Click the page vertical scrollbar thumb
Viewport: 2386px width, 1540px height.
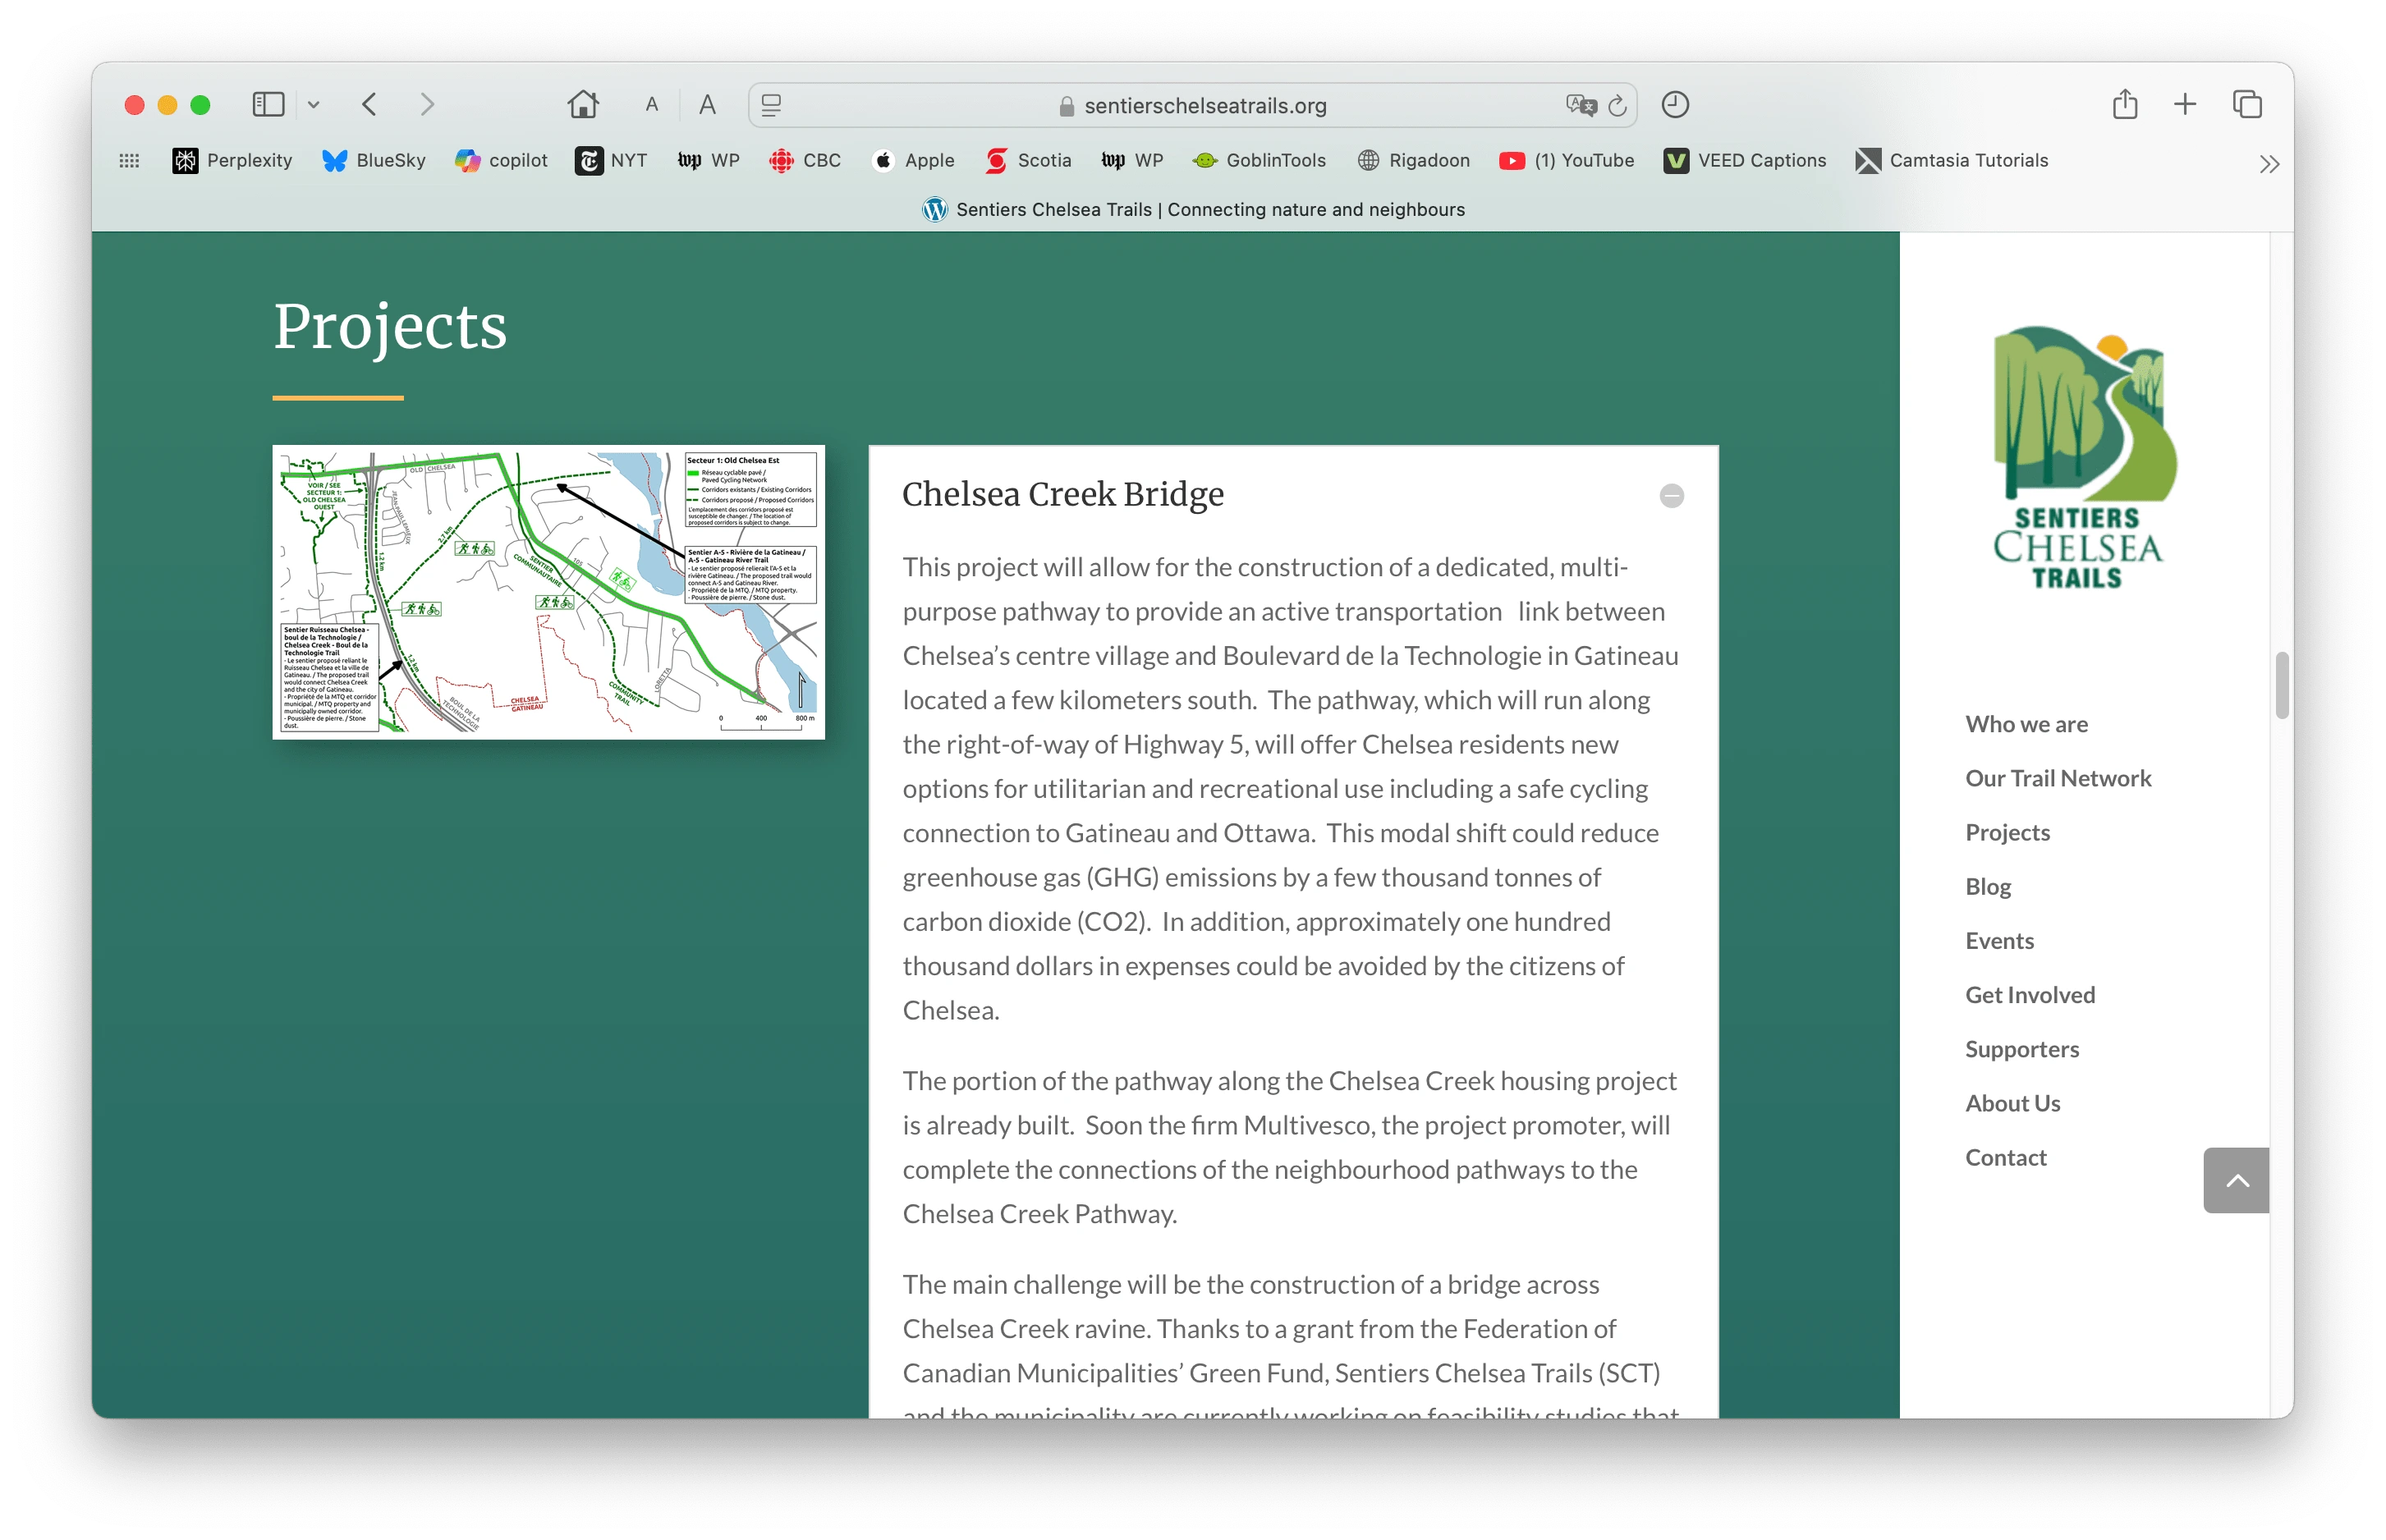(2281, 685)
